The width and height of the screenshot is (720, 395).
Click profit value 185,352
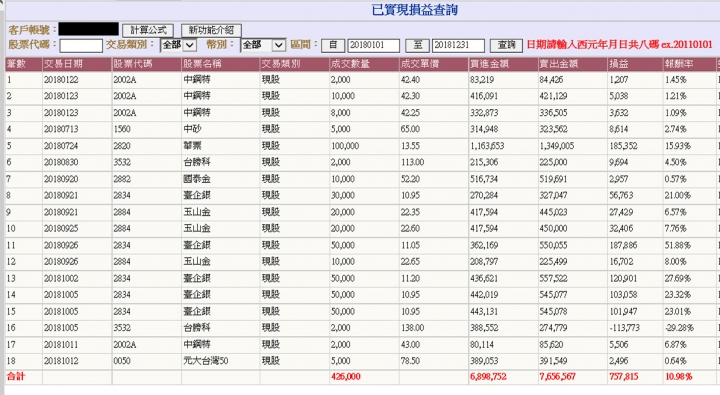tap(624, 146)
